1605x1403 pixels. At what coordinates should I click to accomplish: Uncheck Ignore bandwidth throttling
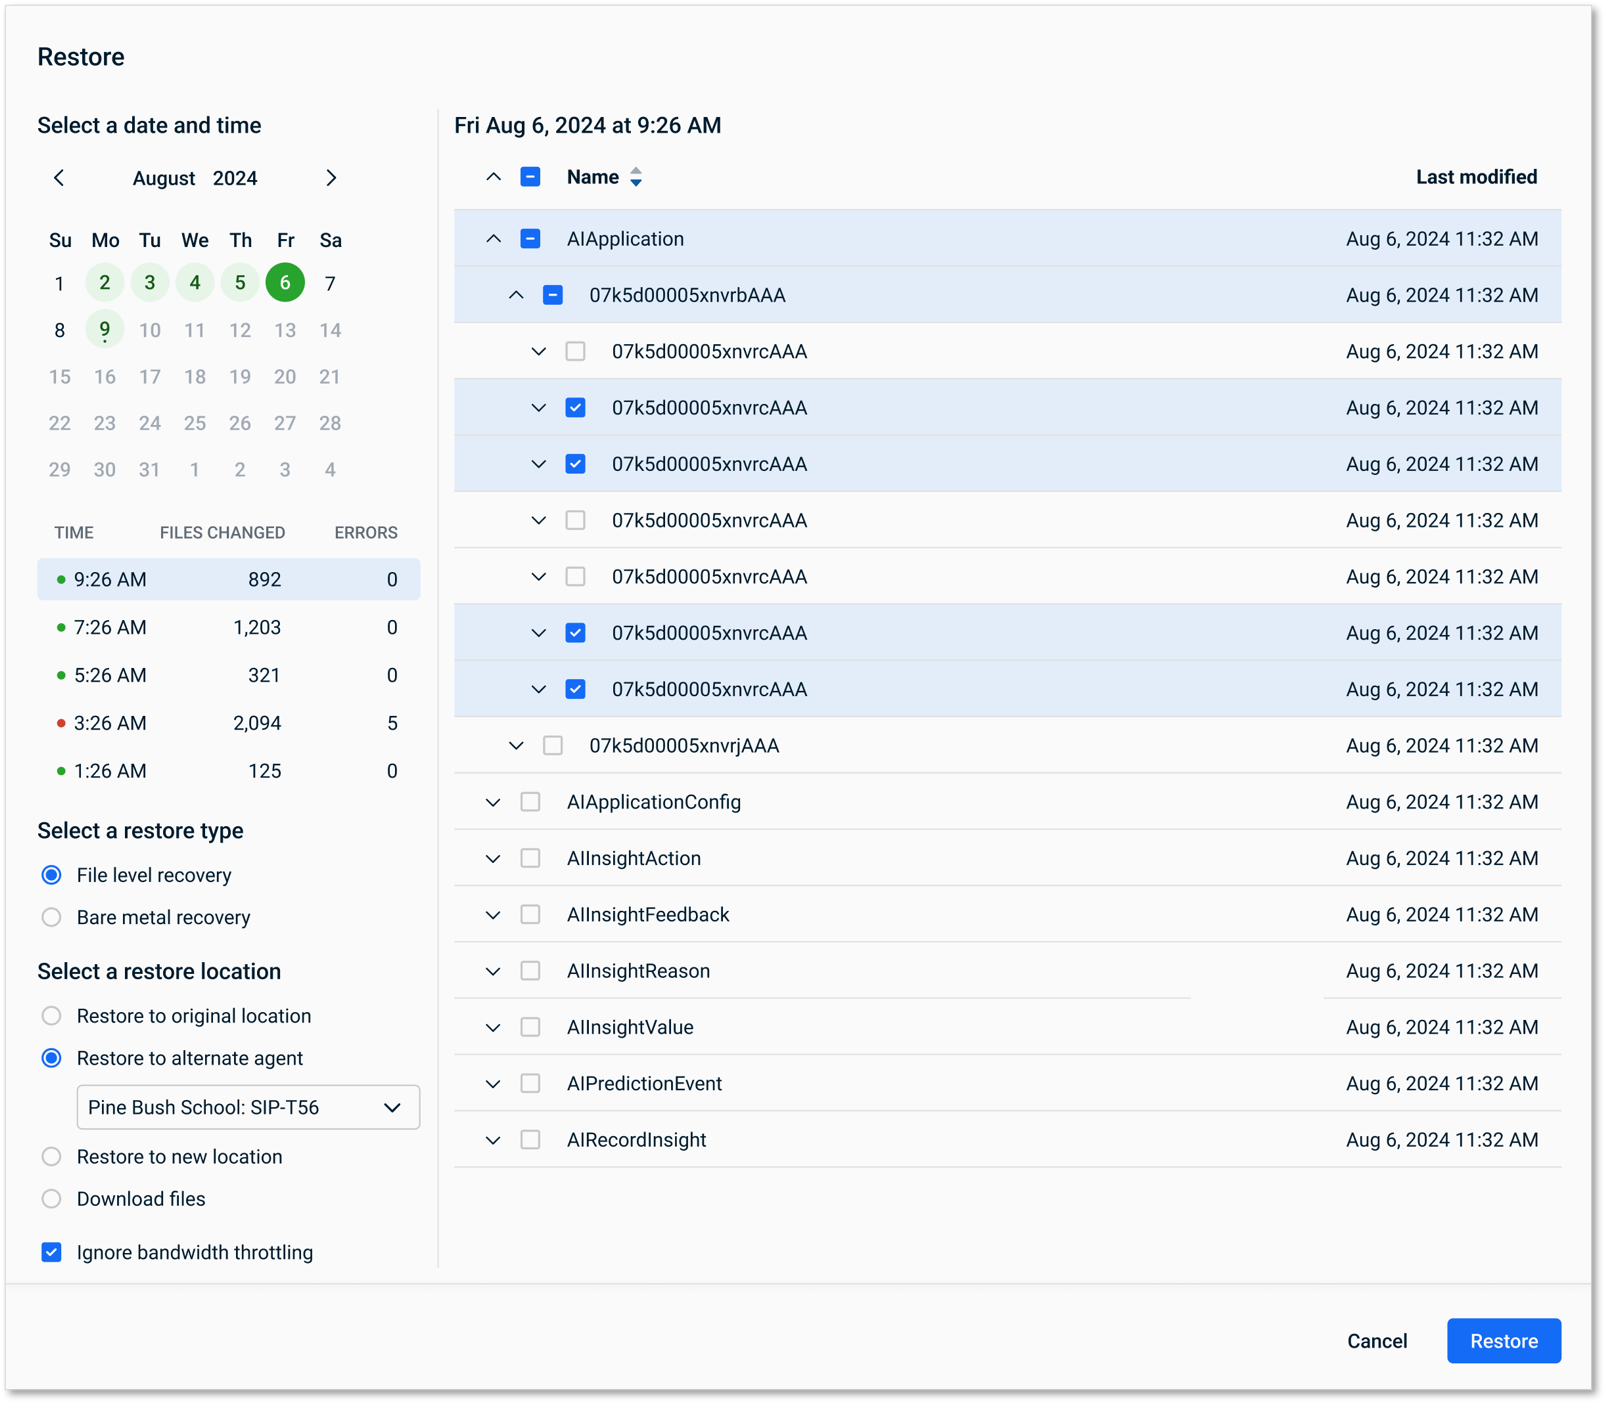pyautogui.click(x=51, y=1251)
